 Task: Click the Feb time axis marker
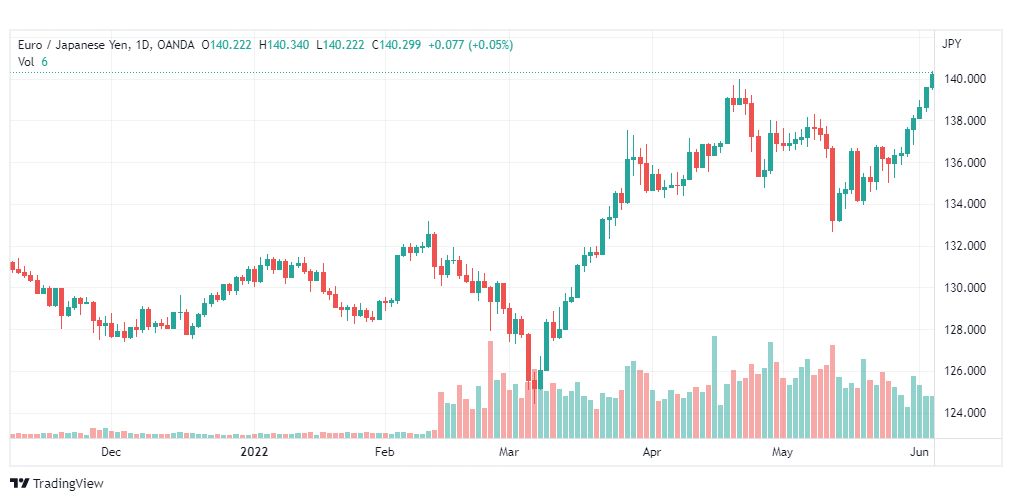pos(384,452)
